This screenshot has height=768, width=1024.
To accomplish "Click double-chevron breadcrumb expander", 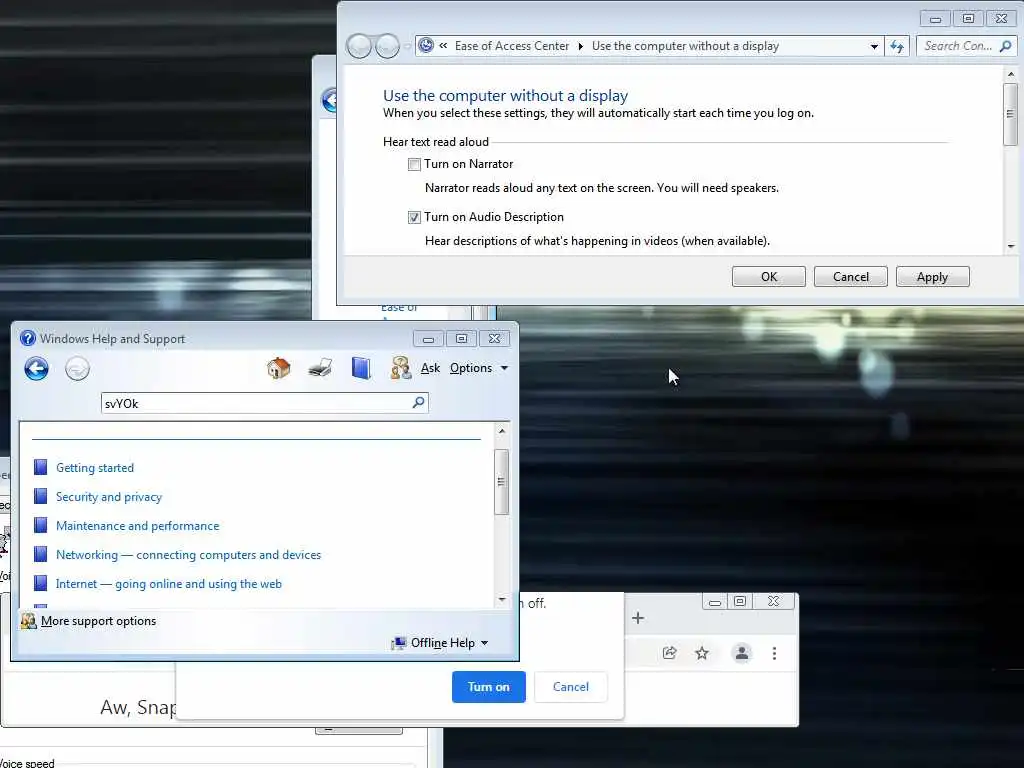I will click(443, 46).
